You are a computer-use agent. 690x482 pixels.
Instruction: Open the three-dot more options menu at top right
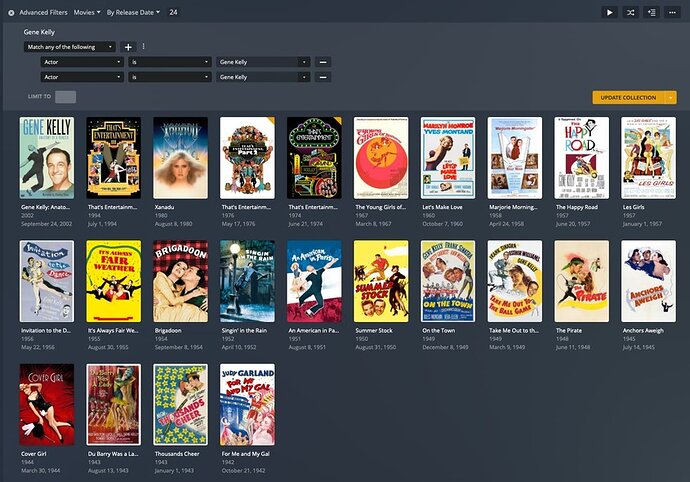pos(672,12)
